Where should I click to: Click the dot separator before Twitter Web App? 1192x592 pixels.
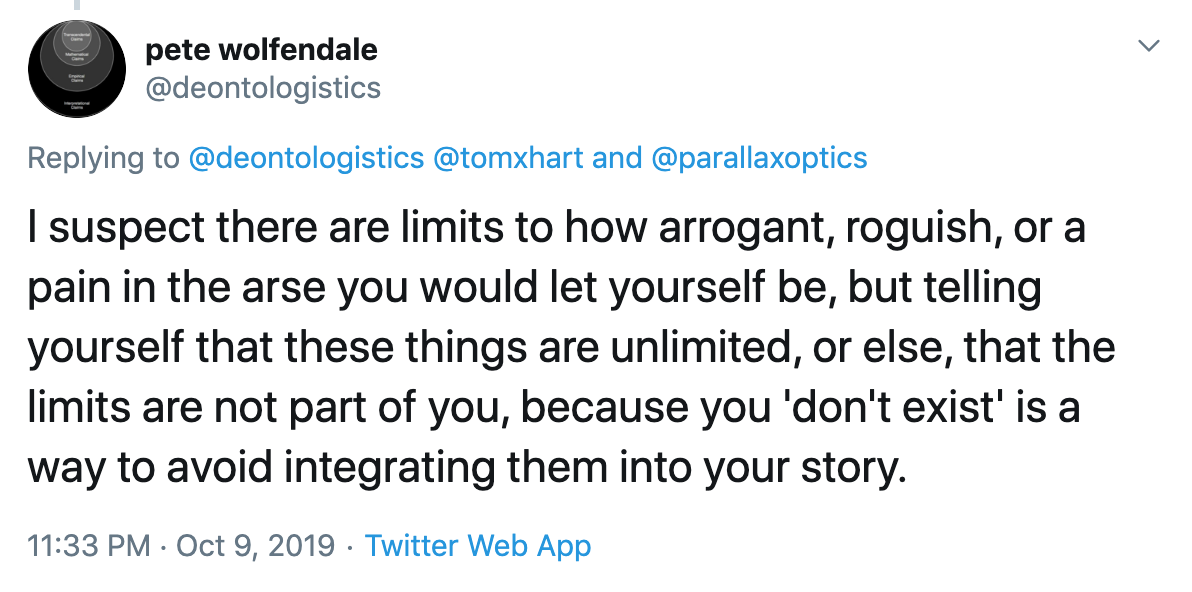(350, 546)
